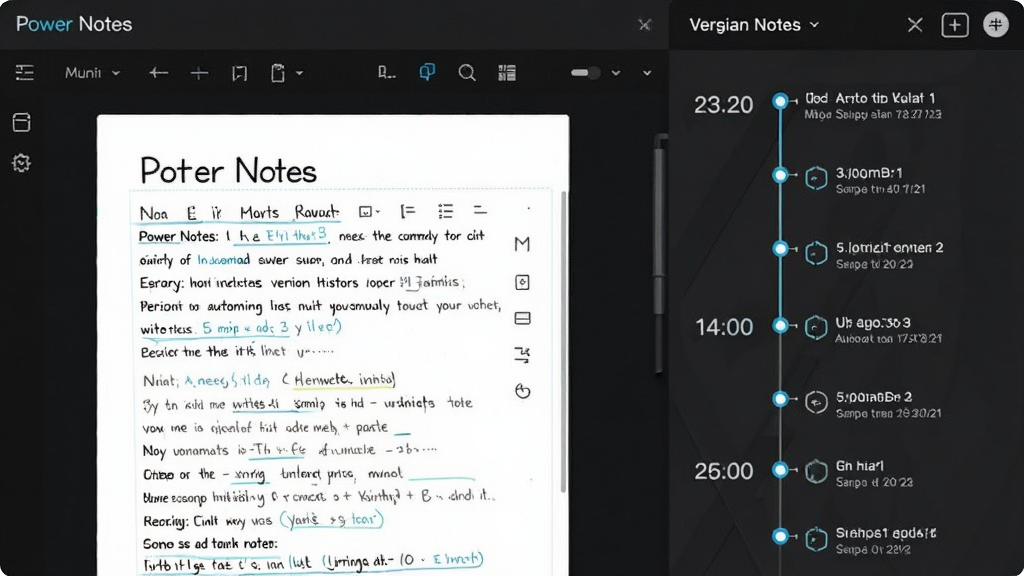Select timeline marker for 3.jo0mB:1
Viewport: 1024px width, 576px height.
780,175
